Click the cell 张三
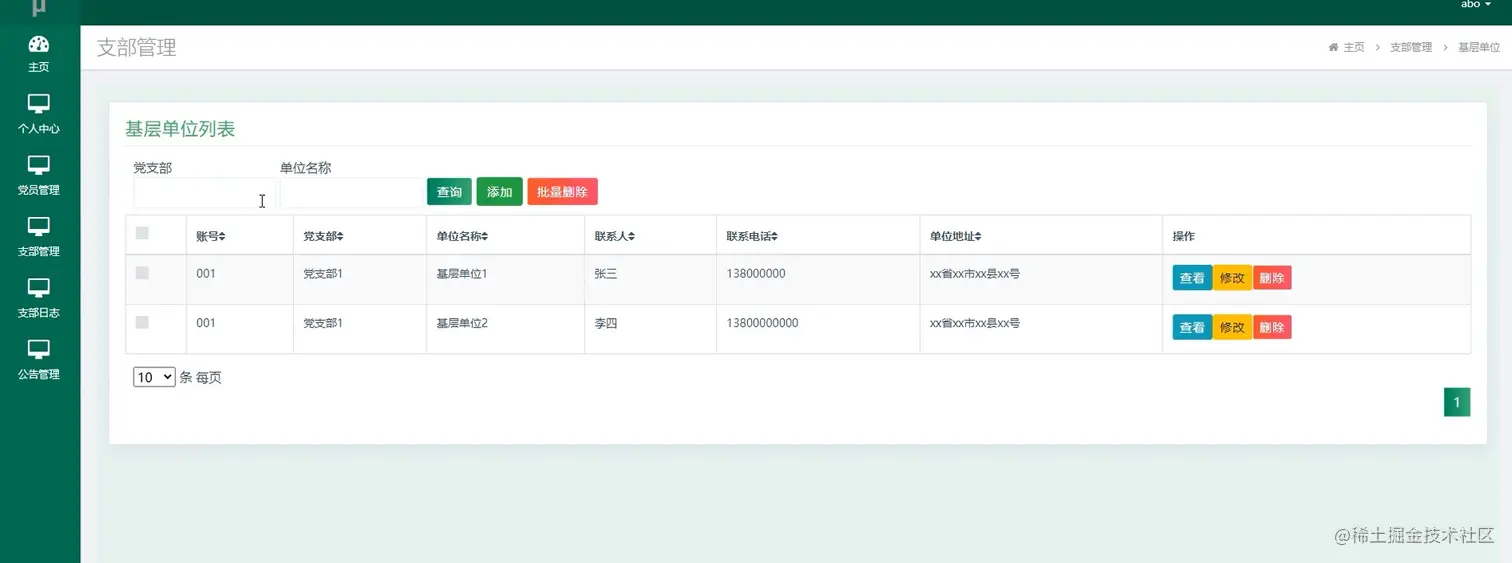 606,273
